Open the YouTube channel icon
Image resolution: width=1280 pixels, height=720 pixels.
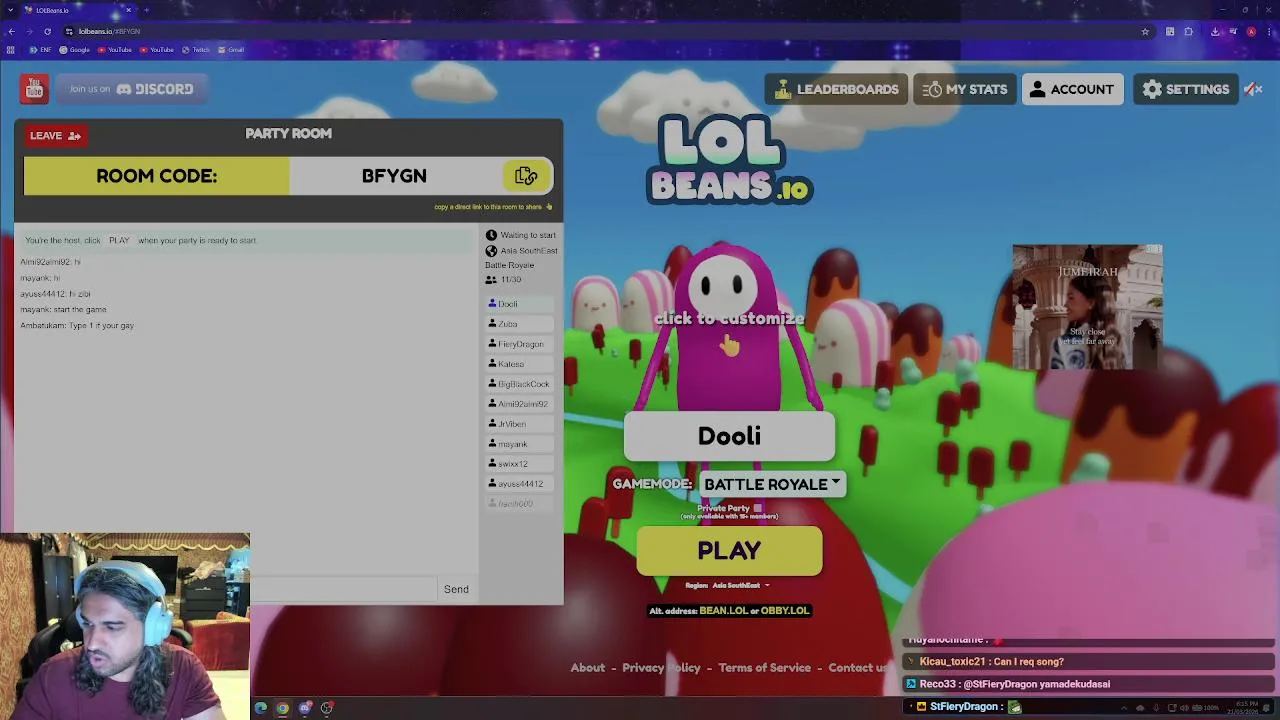pos(34,89)
